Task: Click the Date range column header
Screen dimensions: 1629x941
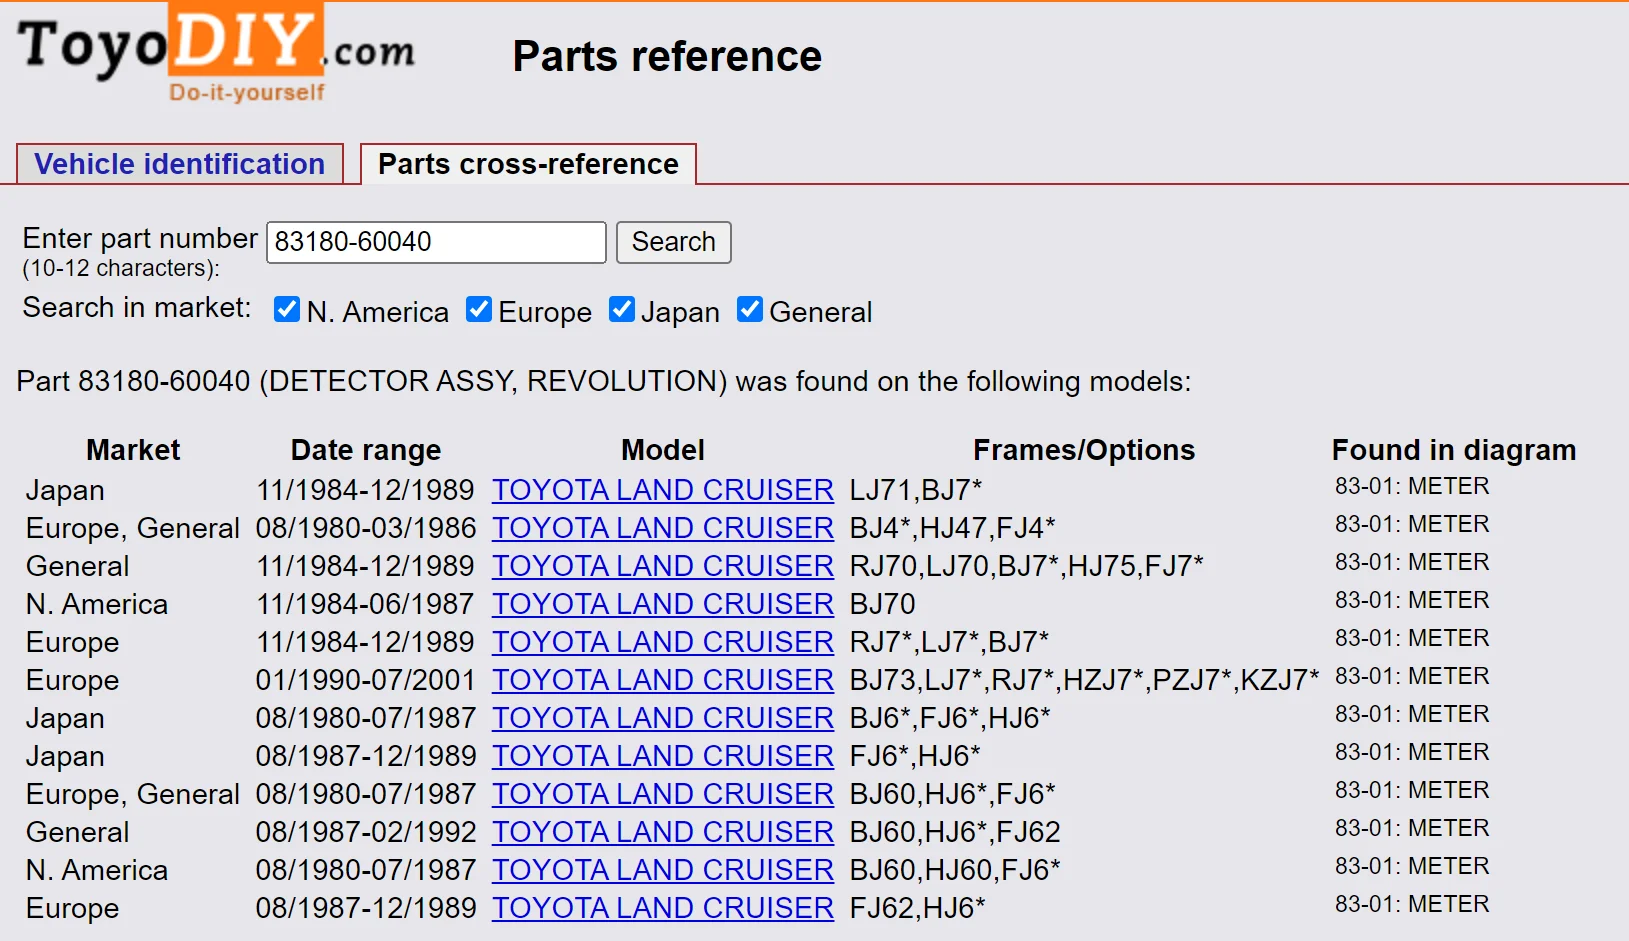Action: coord(365,450)
